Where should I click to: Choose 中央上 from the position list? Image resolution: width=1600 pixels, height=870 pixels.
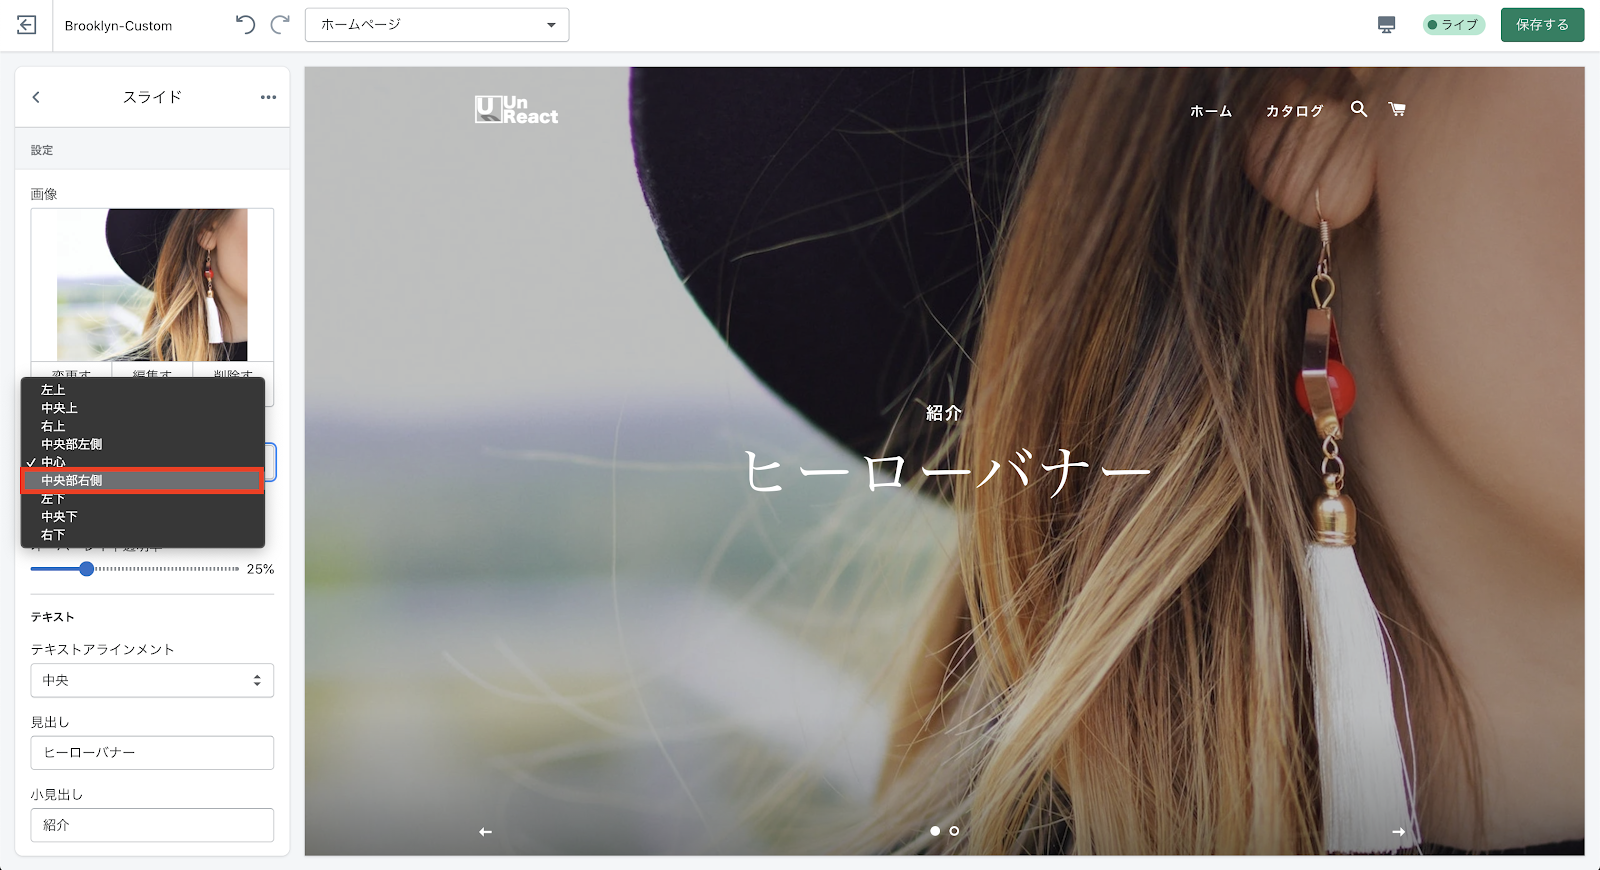point(60,408)
